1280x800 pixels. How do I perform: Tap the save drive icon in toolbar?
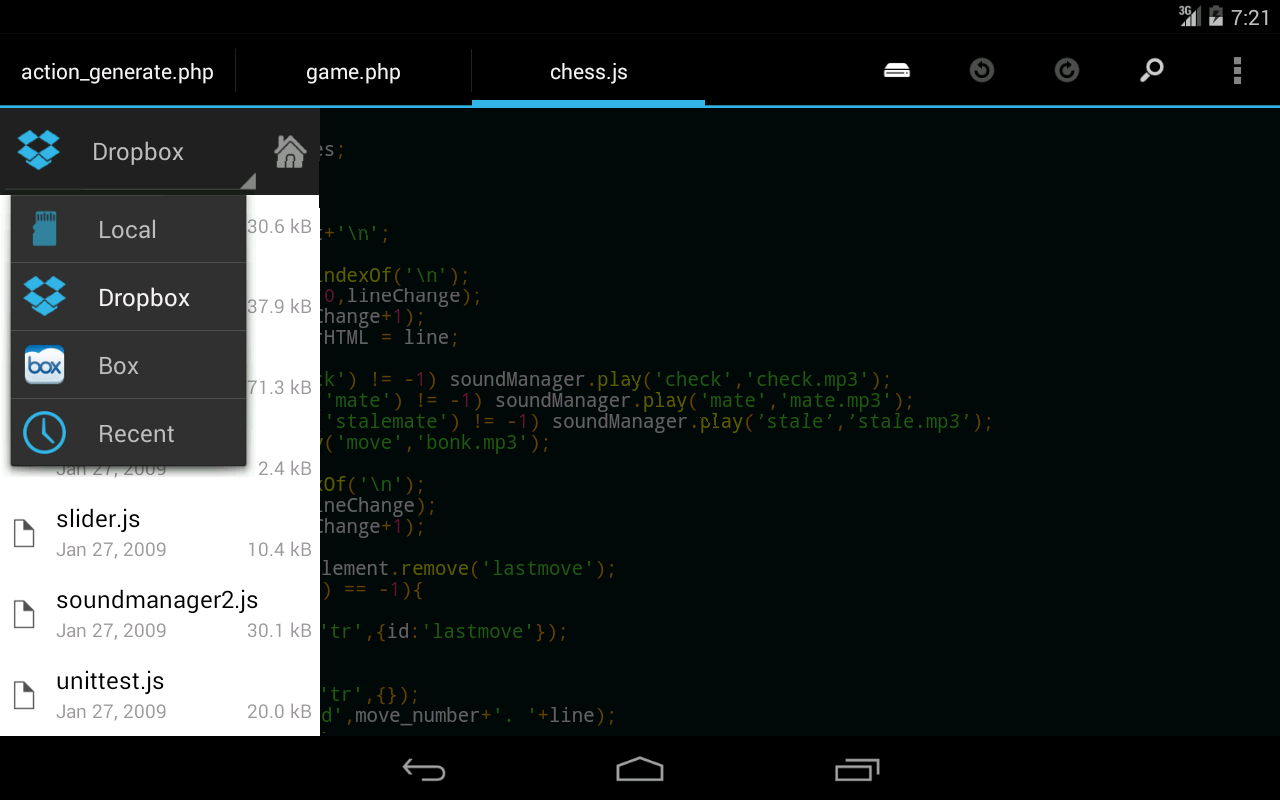897,71
